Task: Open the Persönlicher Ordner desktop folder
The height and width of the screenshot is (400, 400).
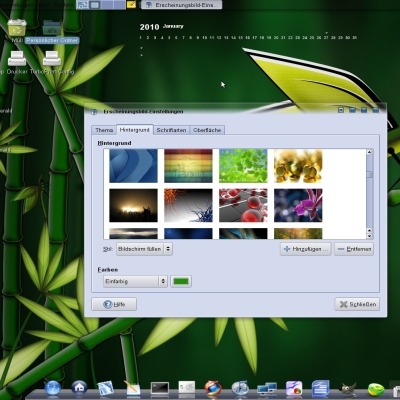Action: (x=52, y=28)
